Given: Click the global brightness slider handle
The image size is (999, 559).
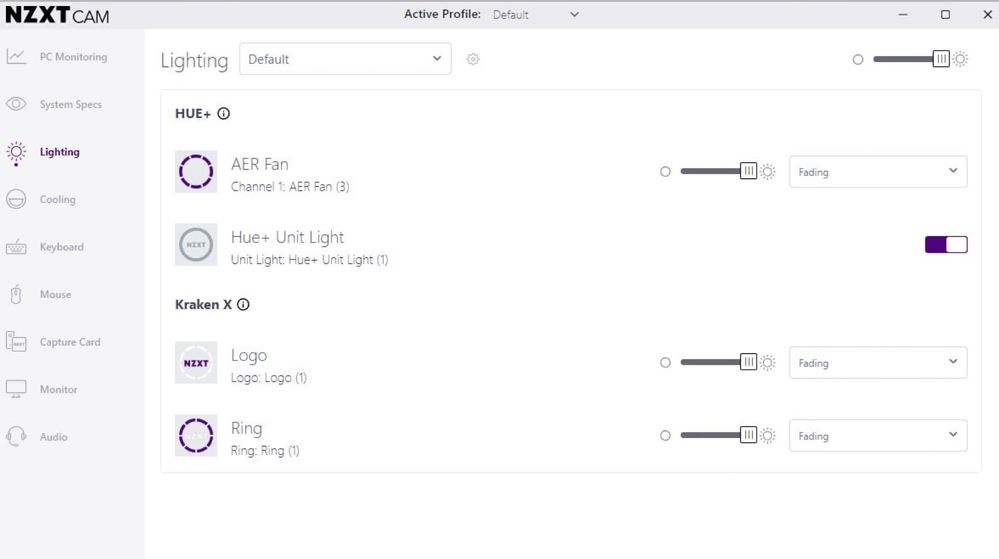Looking at the screenshot, I should coord(941,59).
